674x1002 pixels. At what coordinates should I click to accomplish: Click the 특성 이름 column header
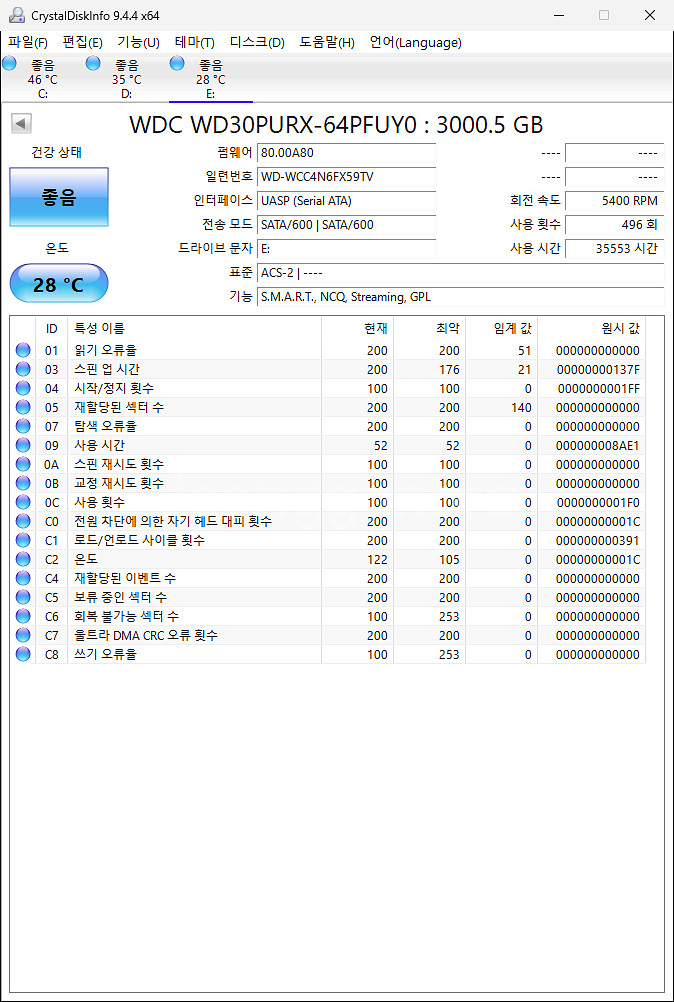[194, 328]
